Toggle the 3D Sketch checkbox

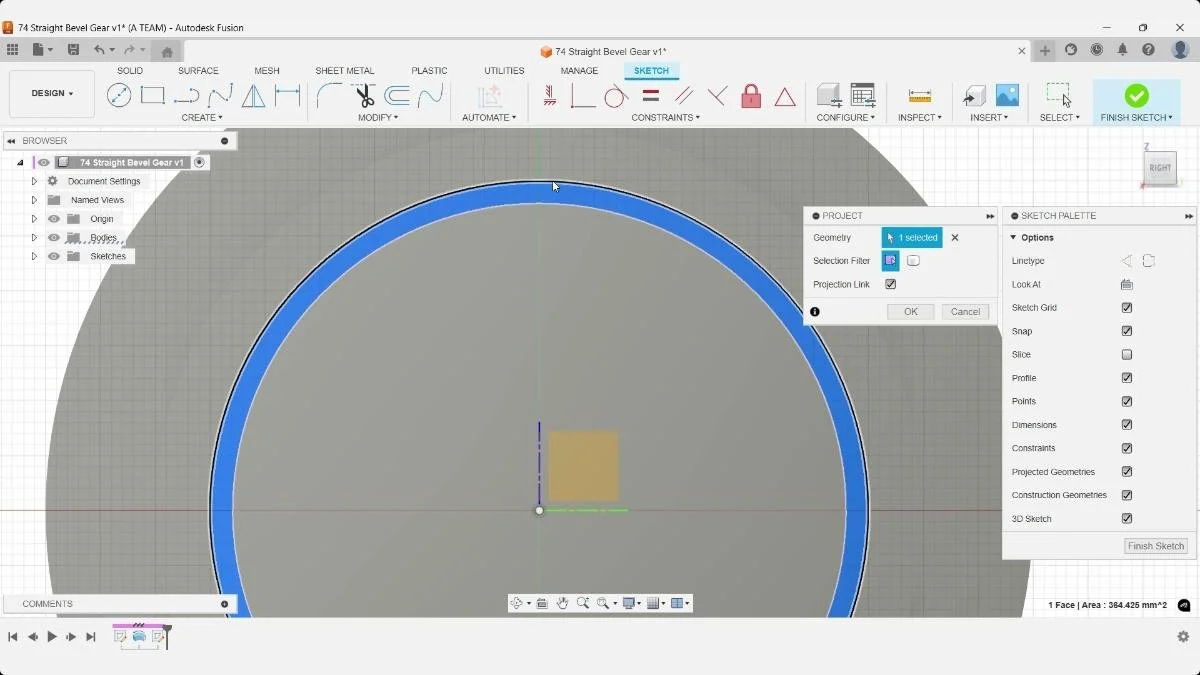pyautogui.click(x=1127, y=518)
